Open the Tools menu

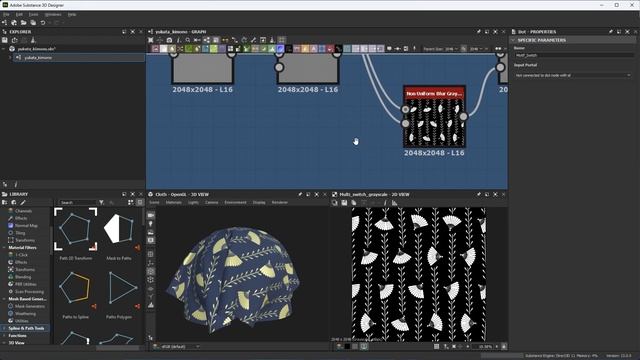33,14
